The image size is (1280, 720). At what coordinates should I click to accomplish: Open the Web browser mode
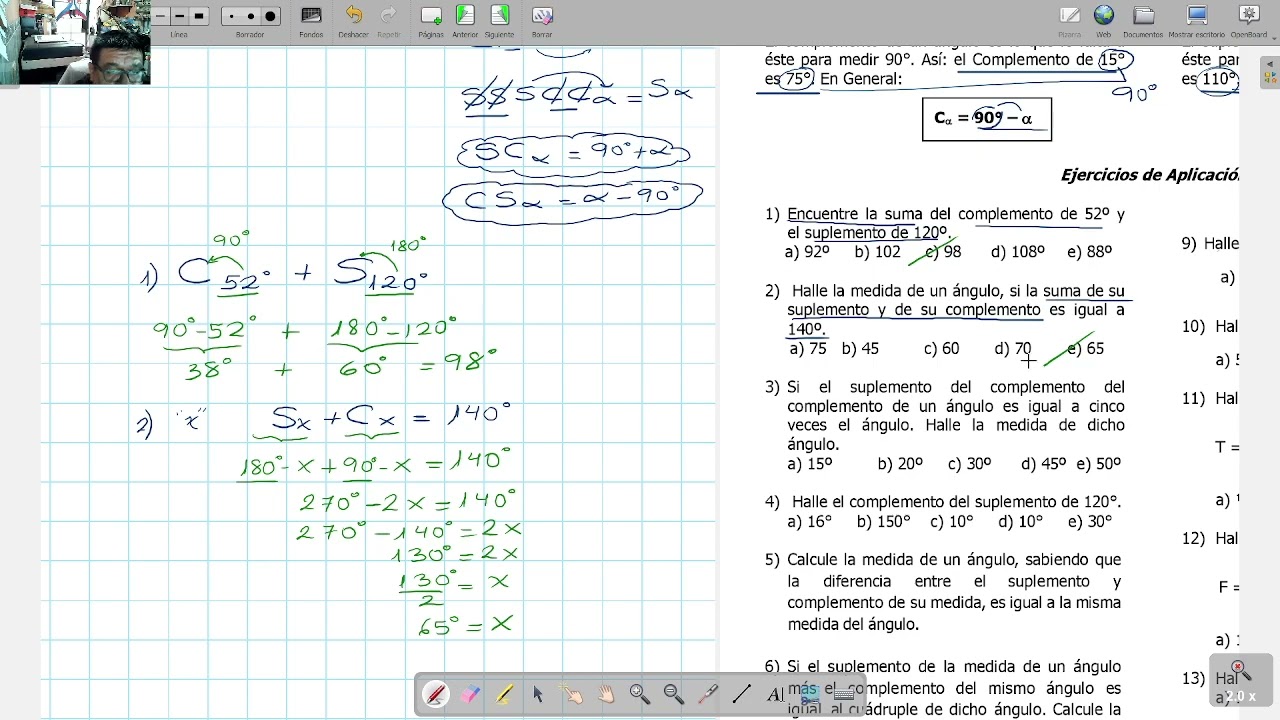tap(1103, 21)
